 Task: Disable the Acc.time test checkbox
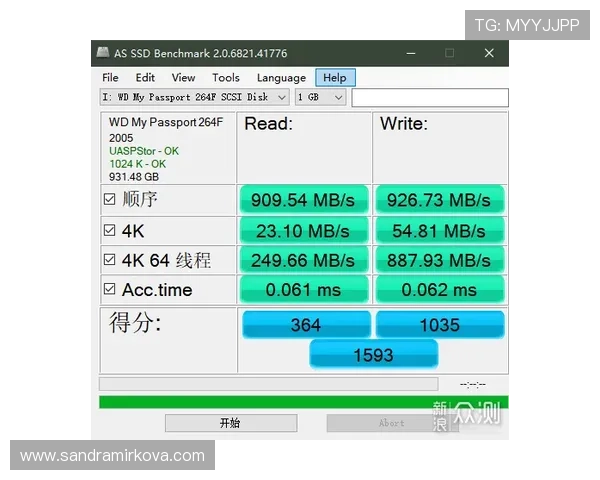110,290
